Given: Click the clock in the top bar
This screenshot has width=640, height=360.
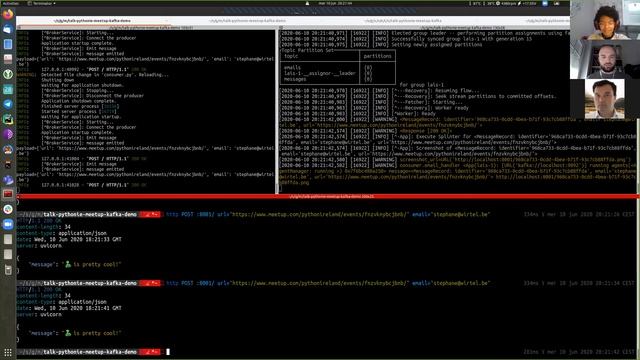Looking at the screenshot, I should pos(335,3).
